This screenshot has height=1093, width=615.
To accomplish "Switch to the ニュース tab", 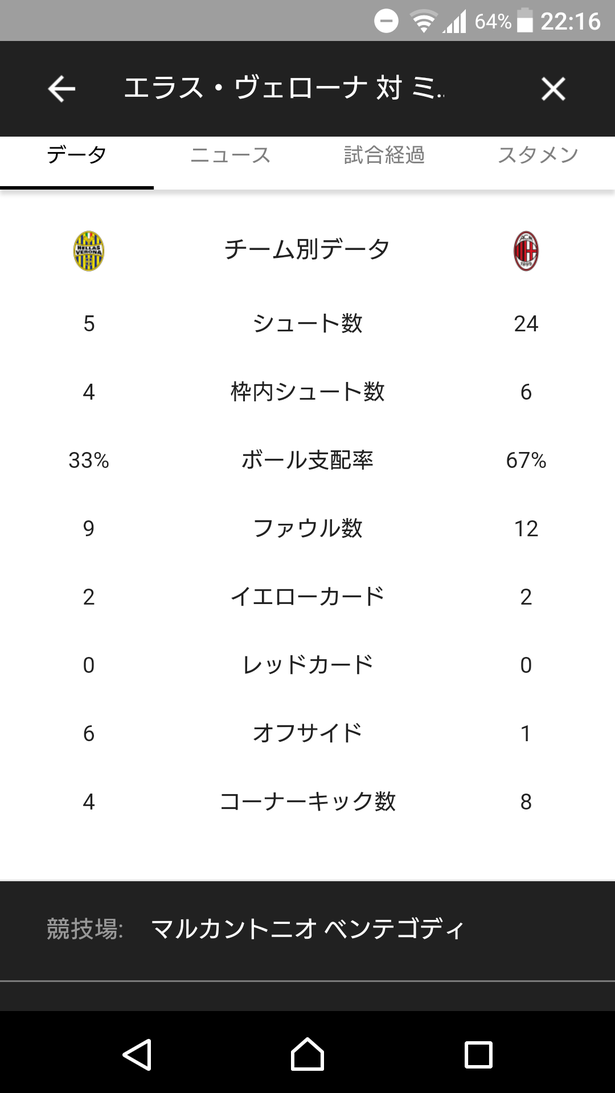I will tap(230, 155).
